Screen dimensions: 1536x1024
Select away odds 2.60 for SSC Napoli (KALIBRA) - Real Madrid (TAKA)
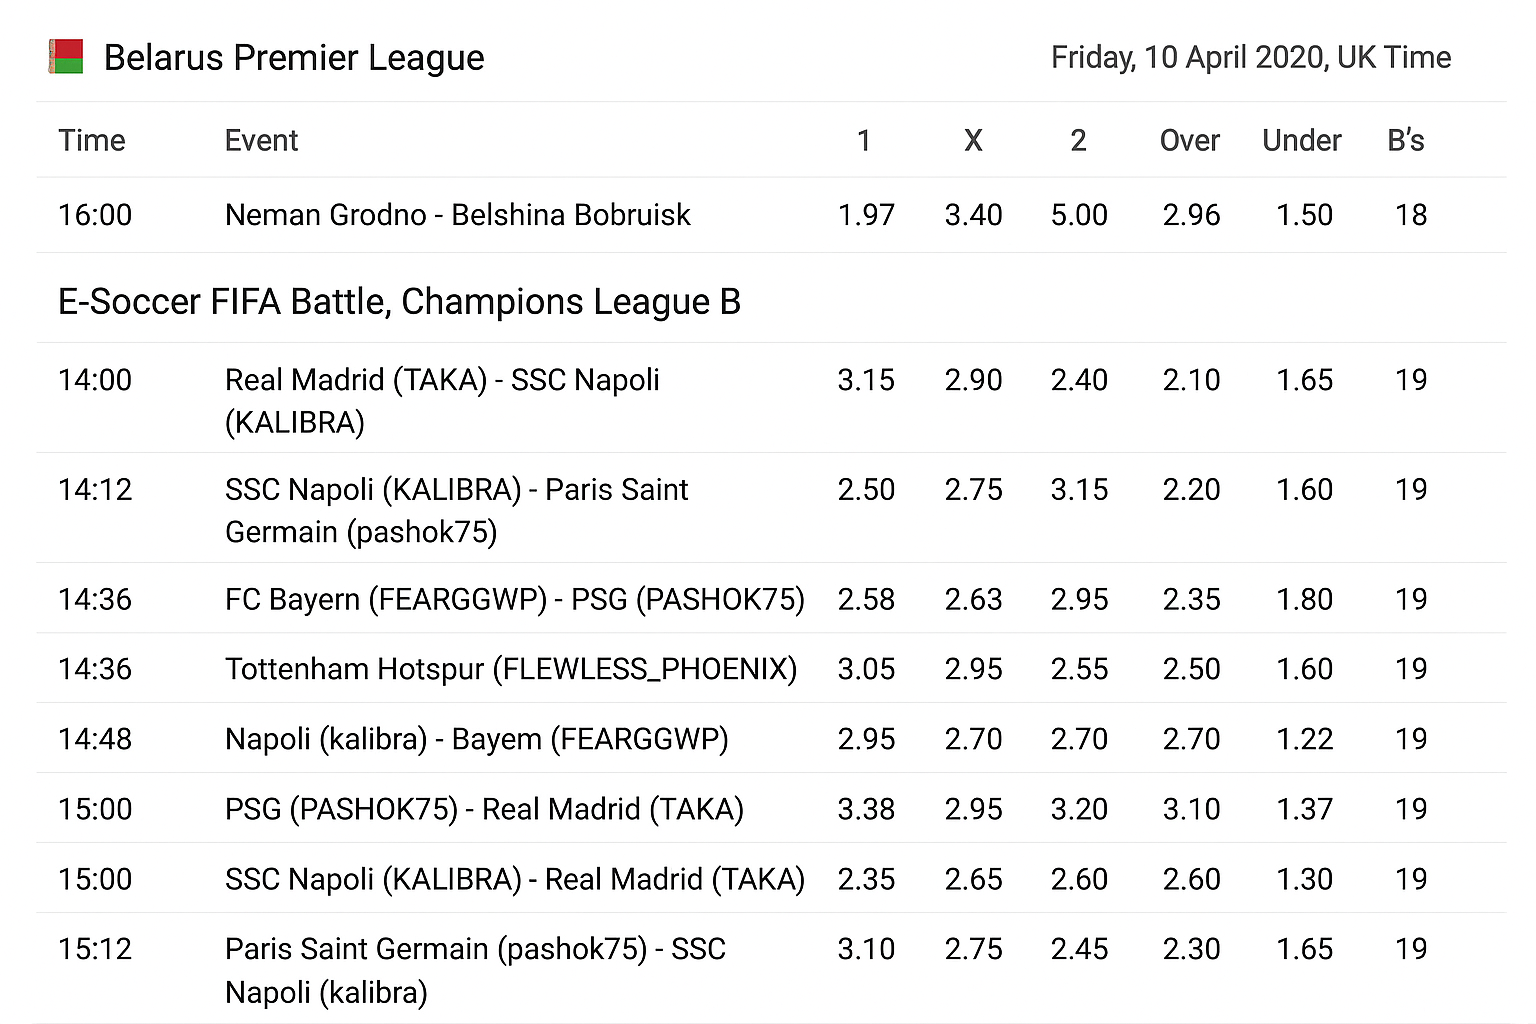pos(1079,879)
